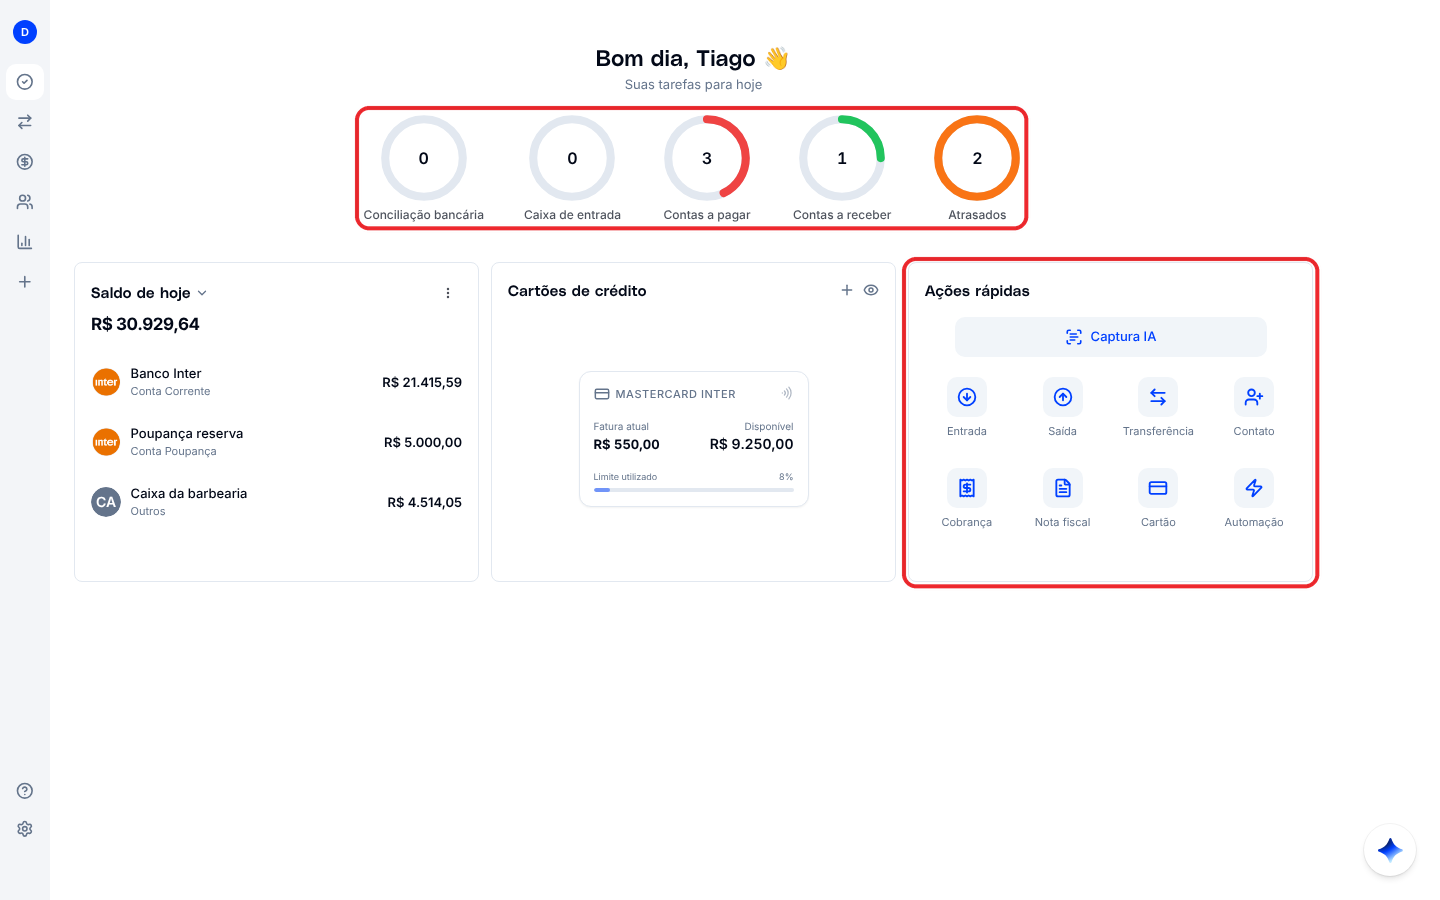
Task: Open the Caixa da barbearia account row
Action: [x=277, y=502]
